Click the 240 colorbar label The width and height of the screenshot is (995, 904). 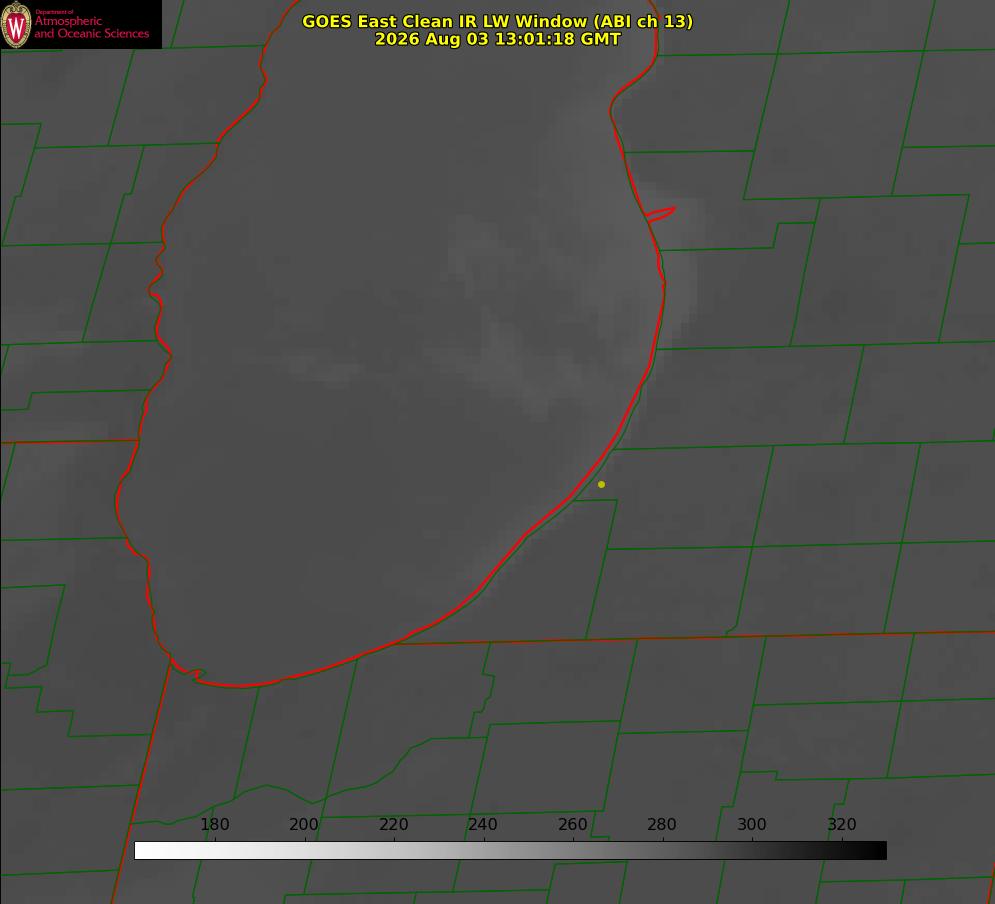coord(483,824)
